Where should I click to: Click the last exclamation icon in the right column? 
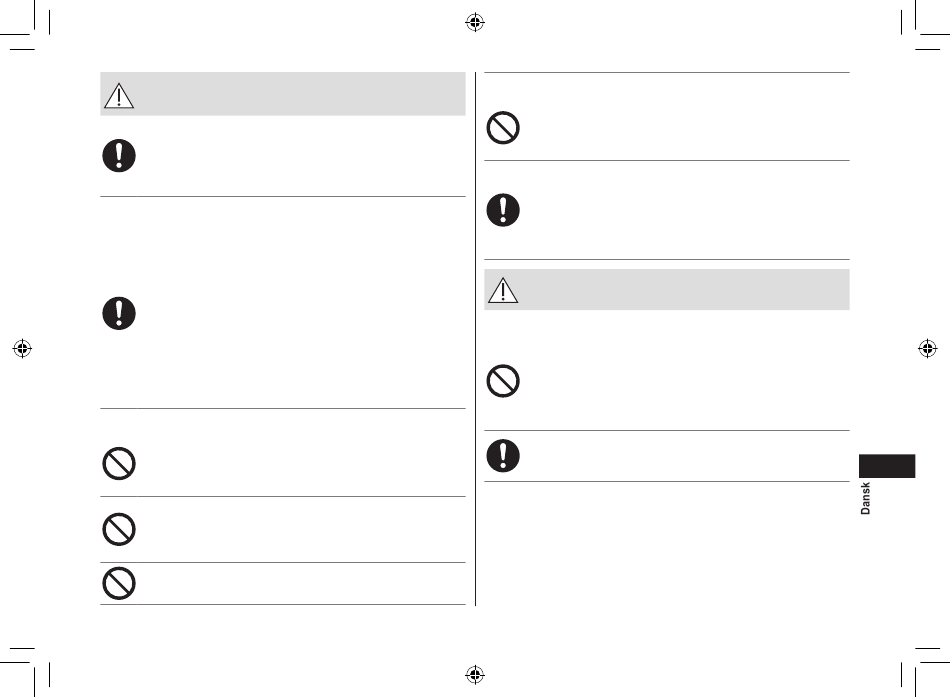503,455
